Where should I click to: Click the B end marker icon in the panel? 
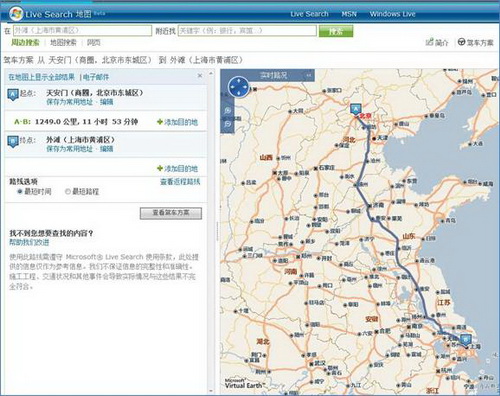point(13,141)
